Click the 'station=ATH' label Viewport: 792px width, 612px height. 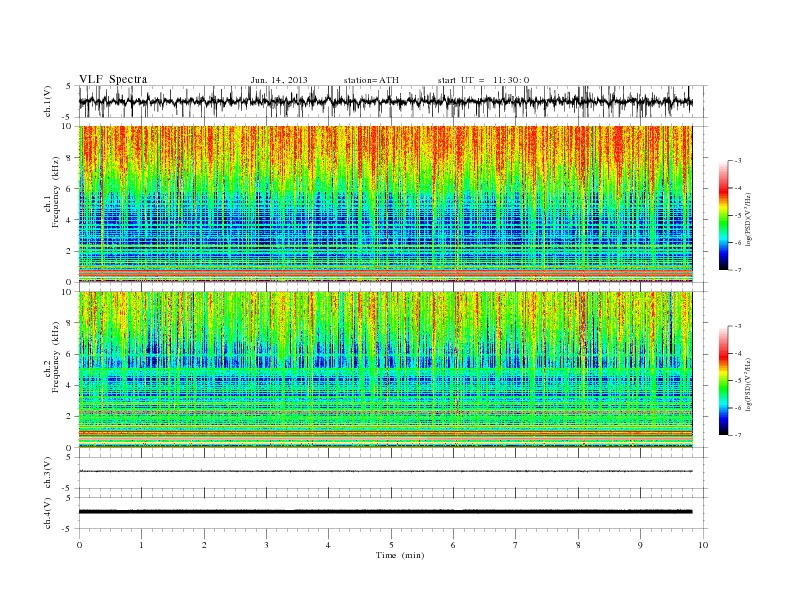(371, 80)
